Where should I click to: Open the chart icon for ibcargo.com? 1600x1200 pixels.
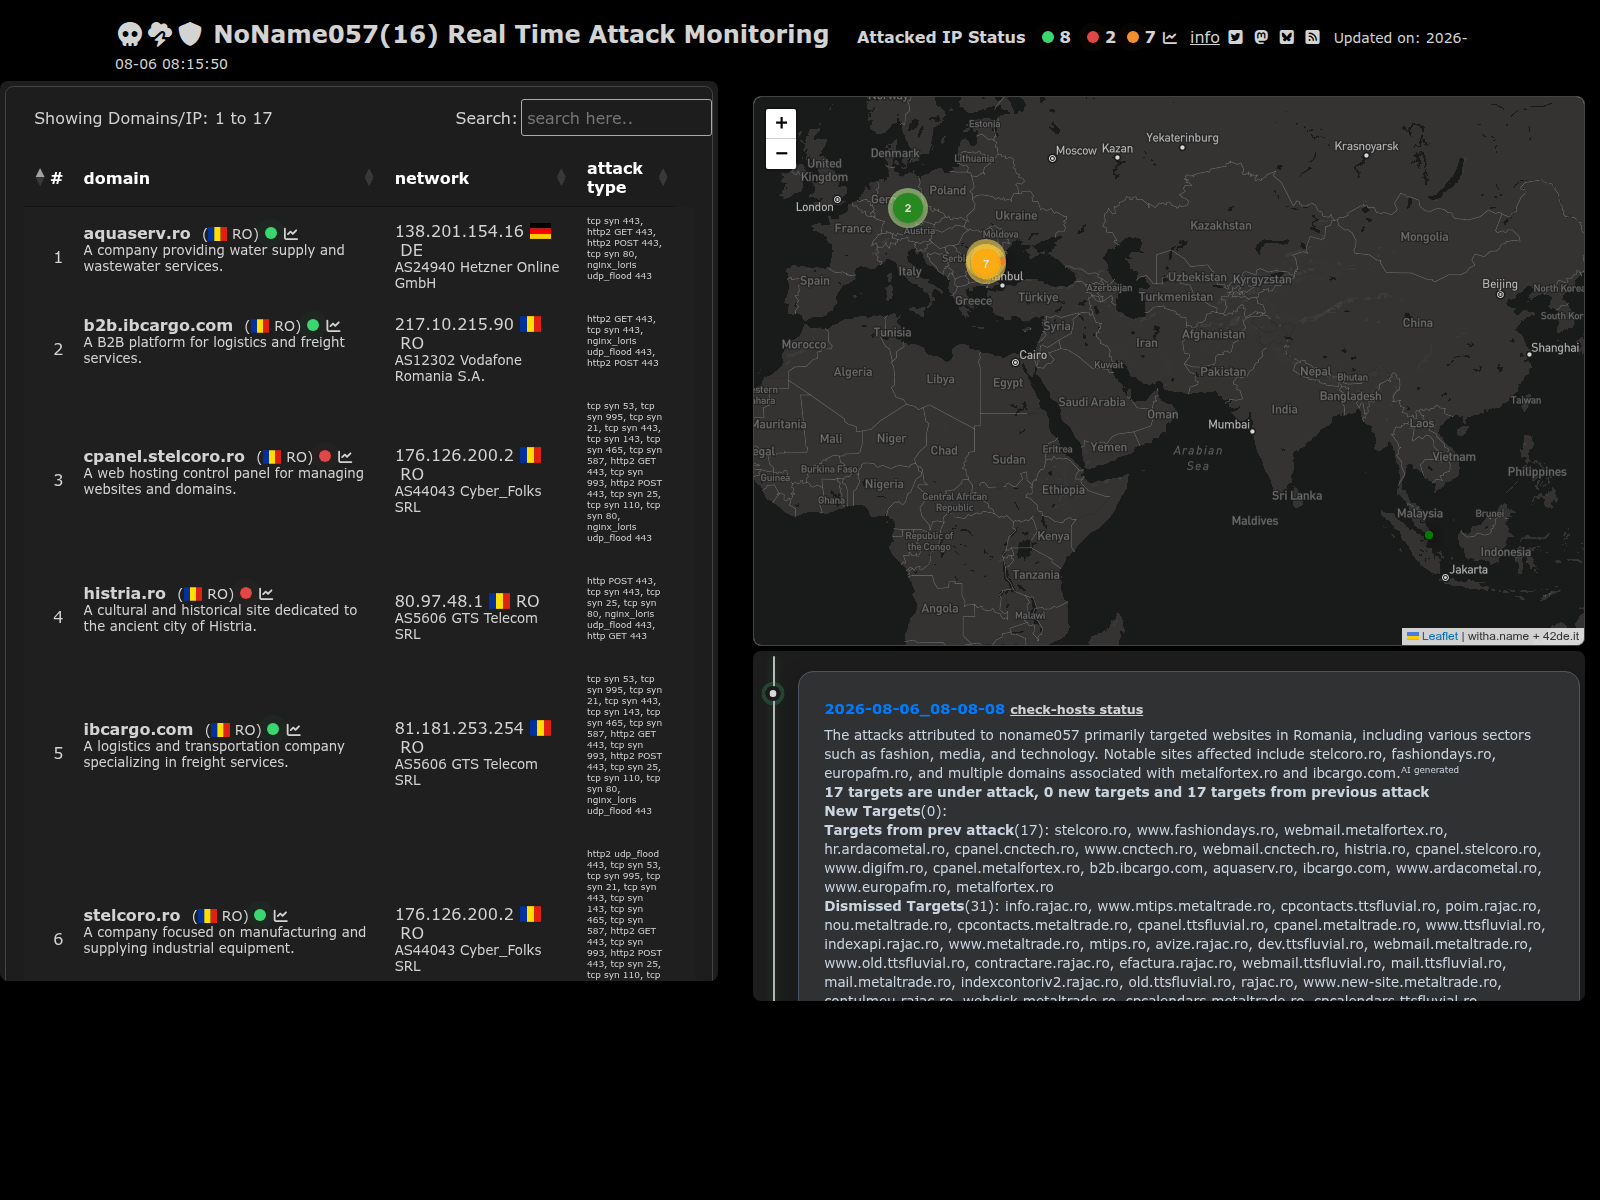293,730
